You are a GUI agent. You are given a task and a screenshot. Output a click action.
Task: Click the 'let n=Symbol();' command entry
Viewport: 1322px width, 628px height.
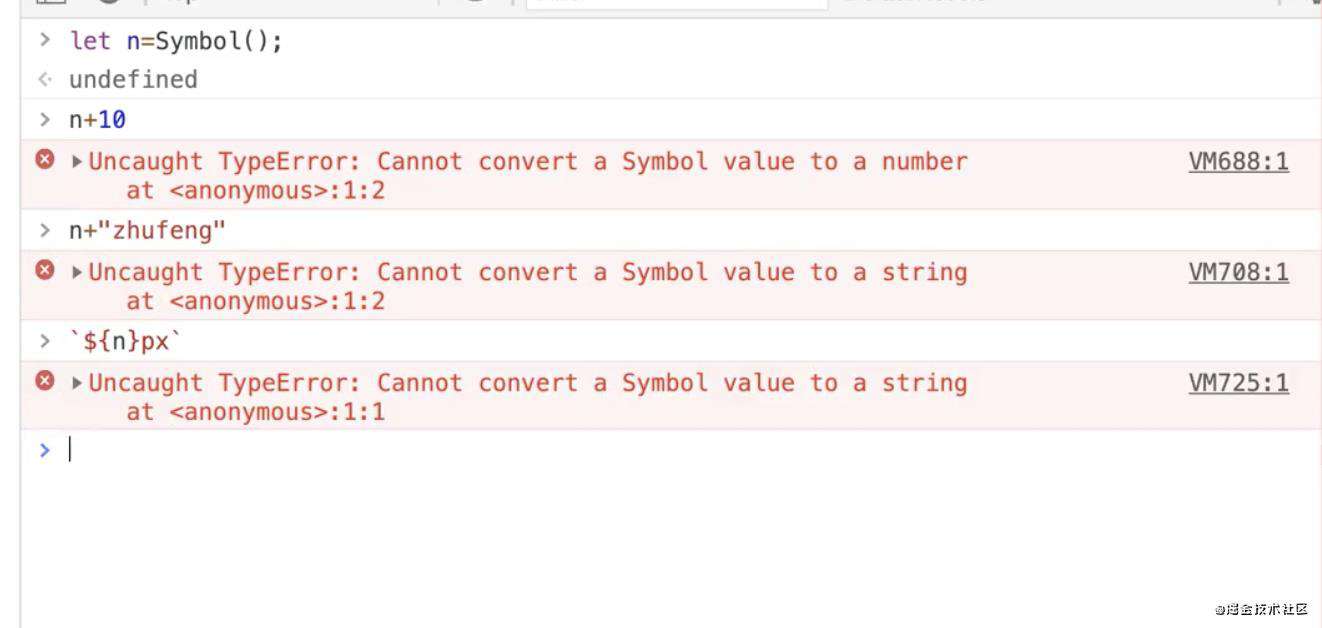coord(176,42)
